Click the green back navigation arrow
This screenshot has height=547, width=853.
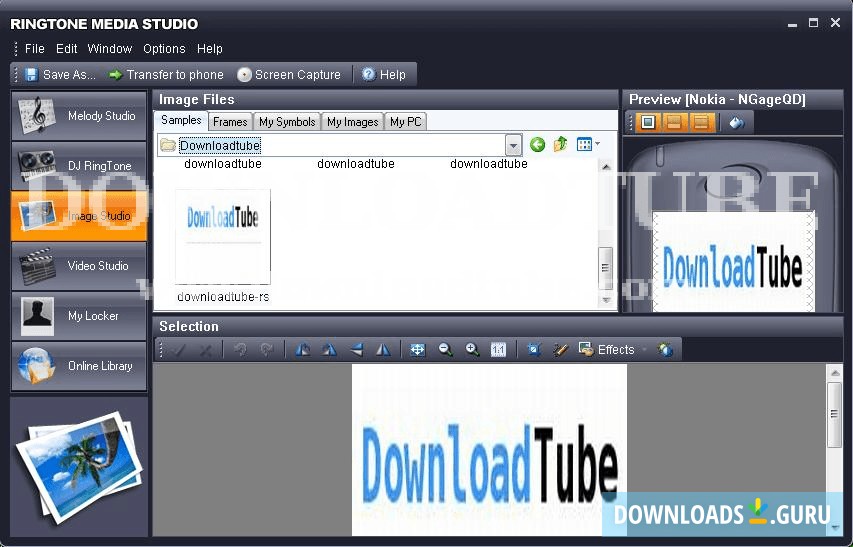[x=537, y=145]
